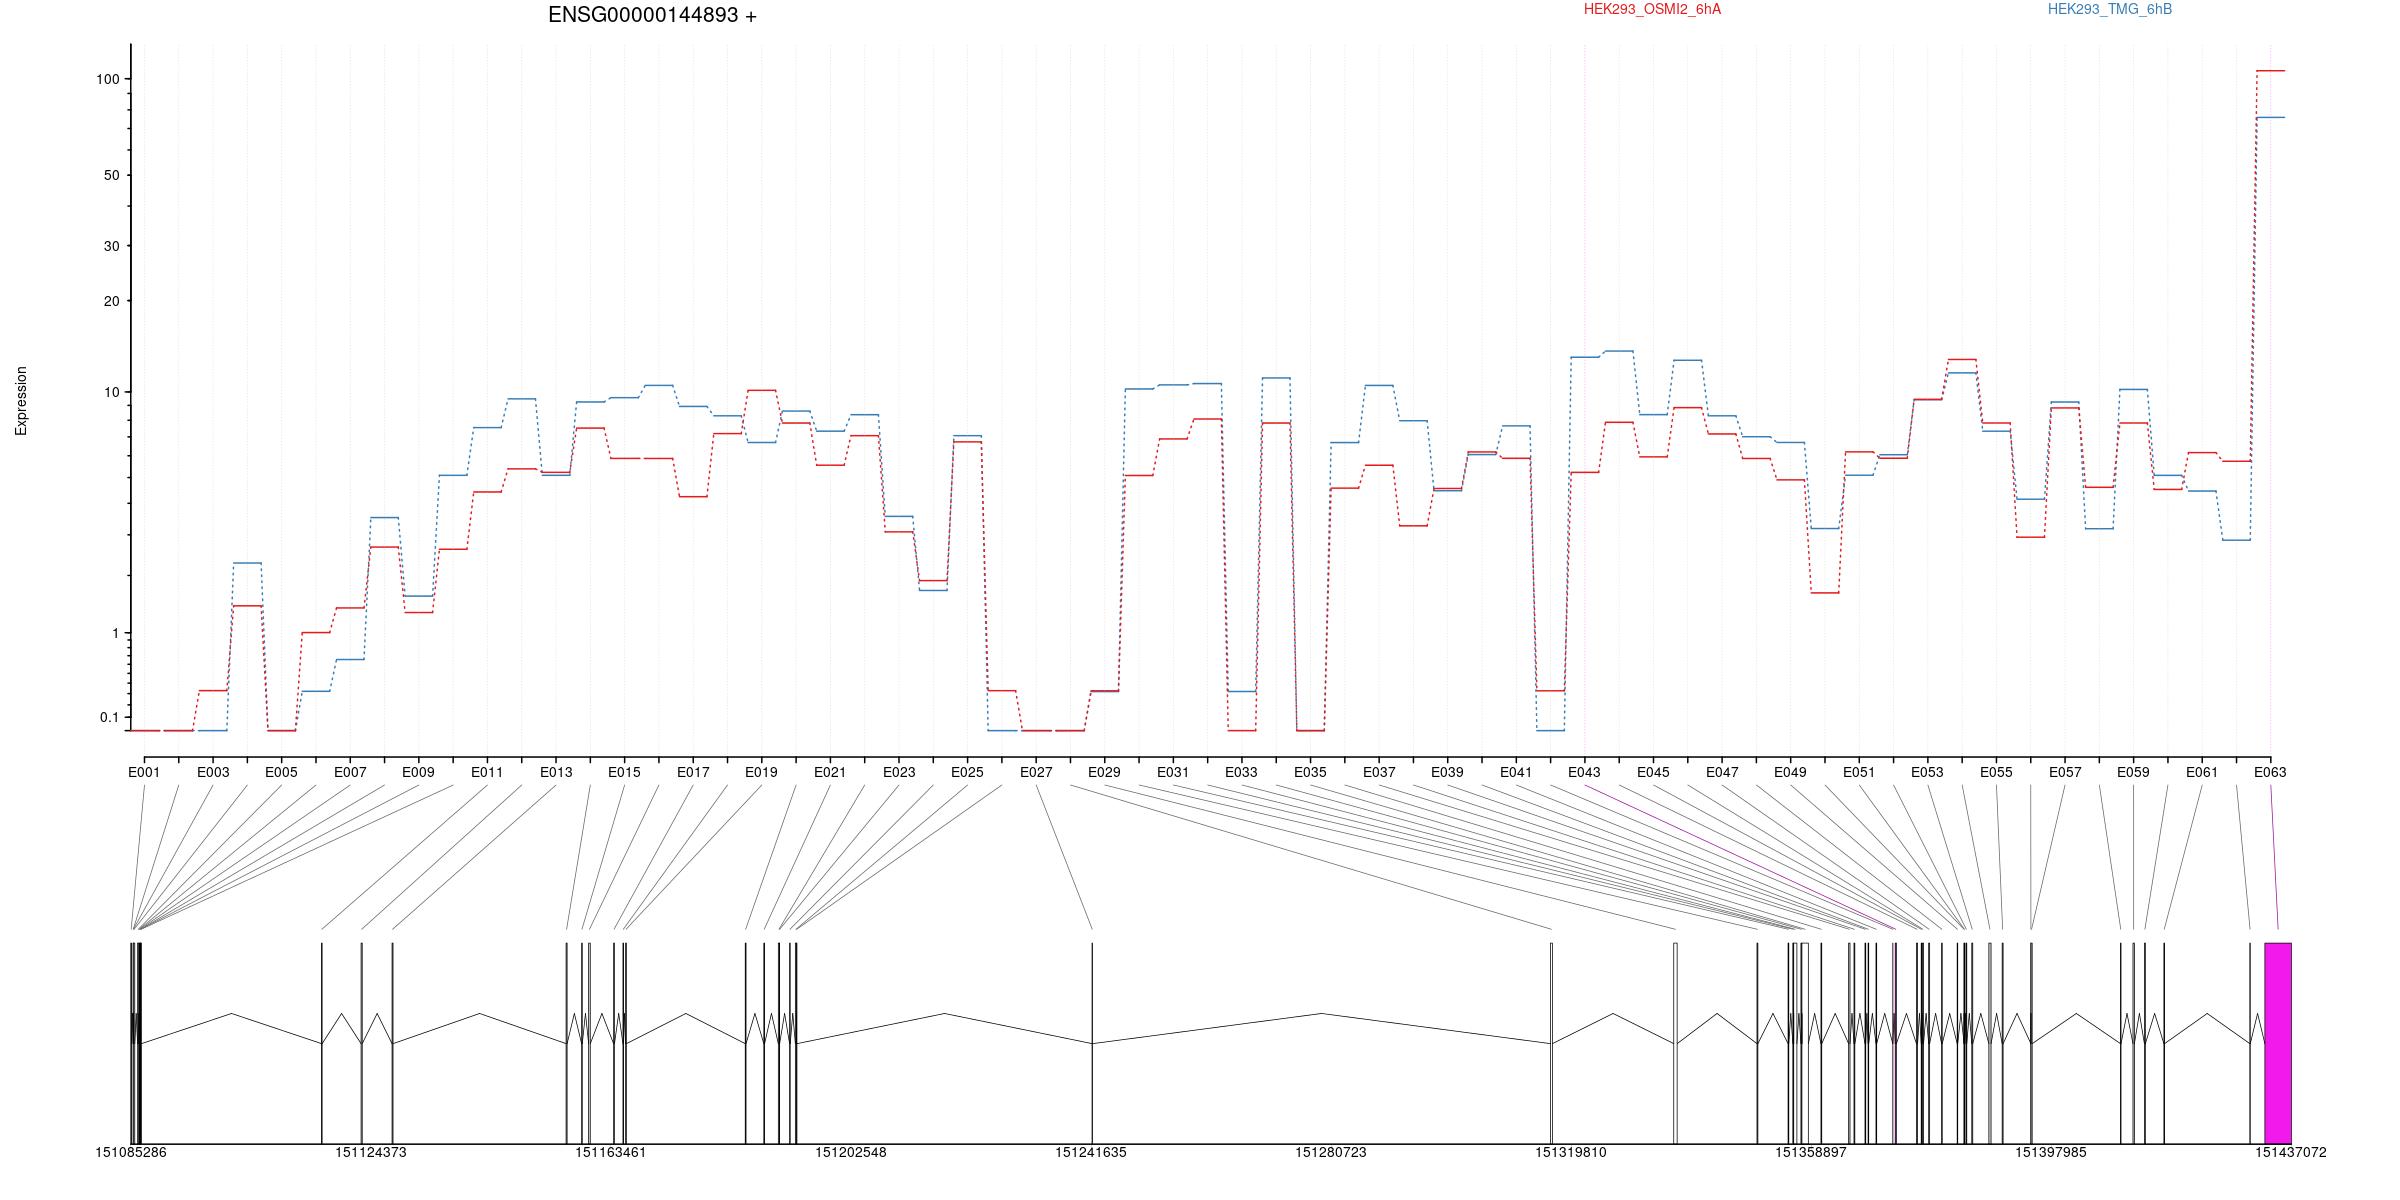Click exon label E021

[830, 772]
